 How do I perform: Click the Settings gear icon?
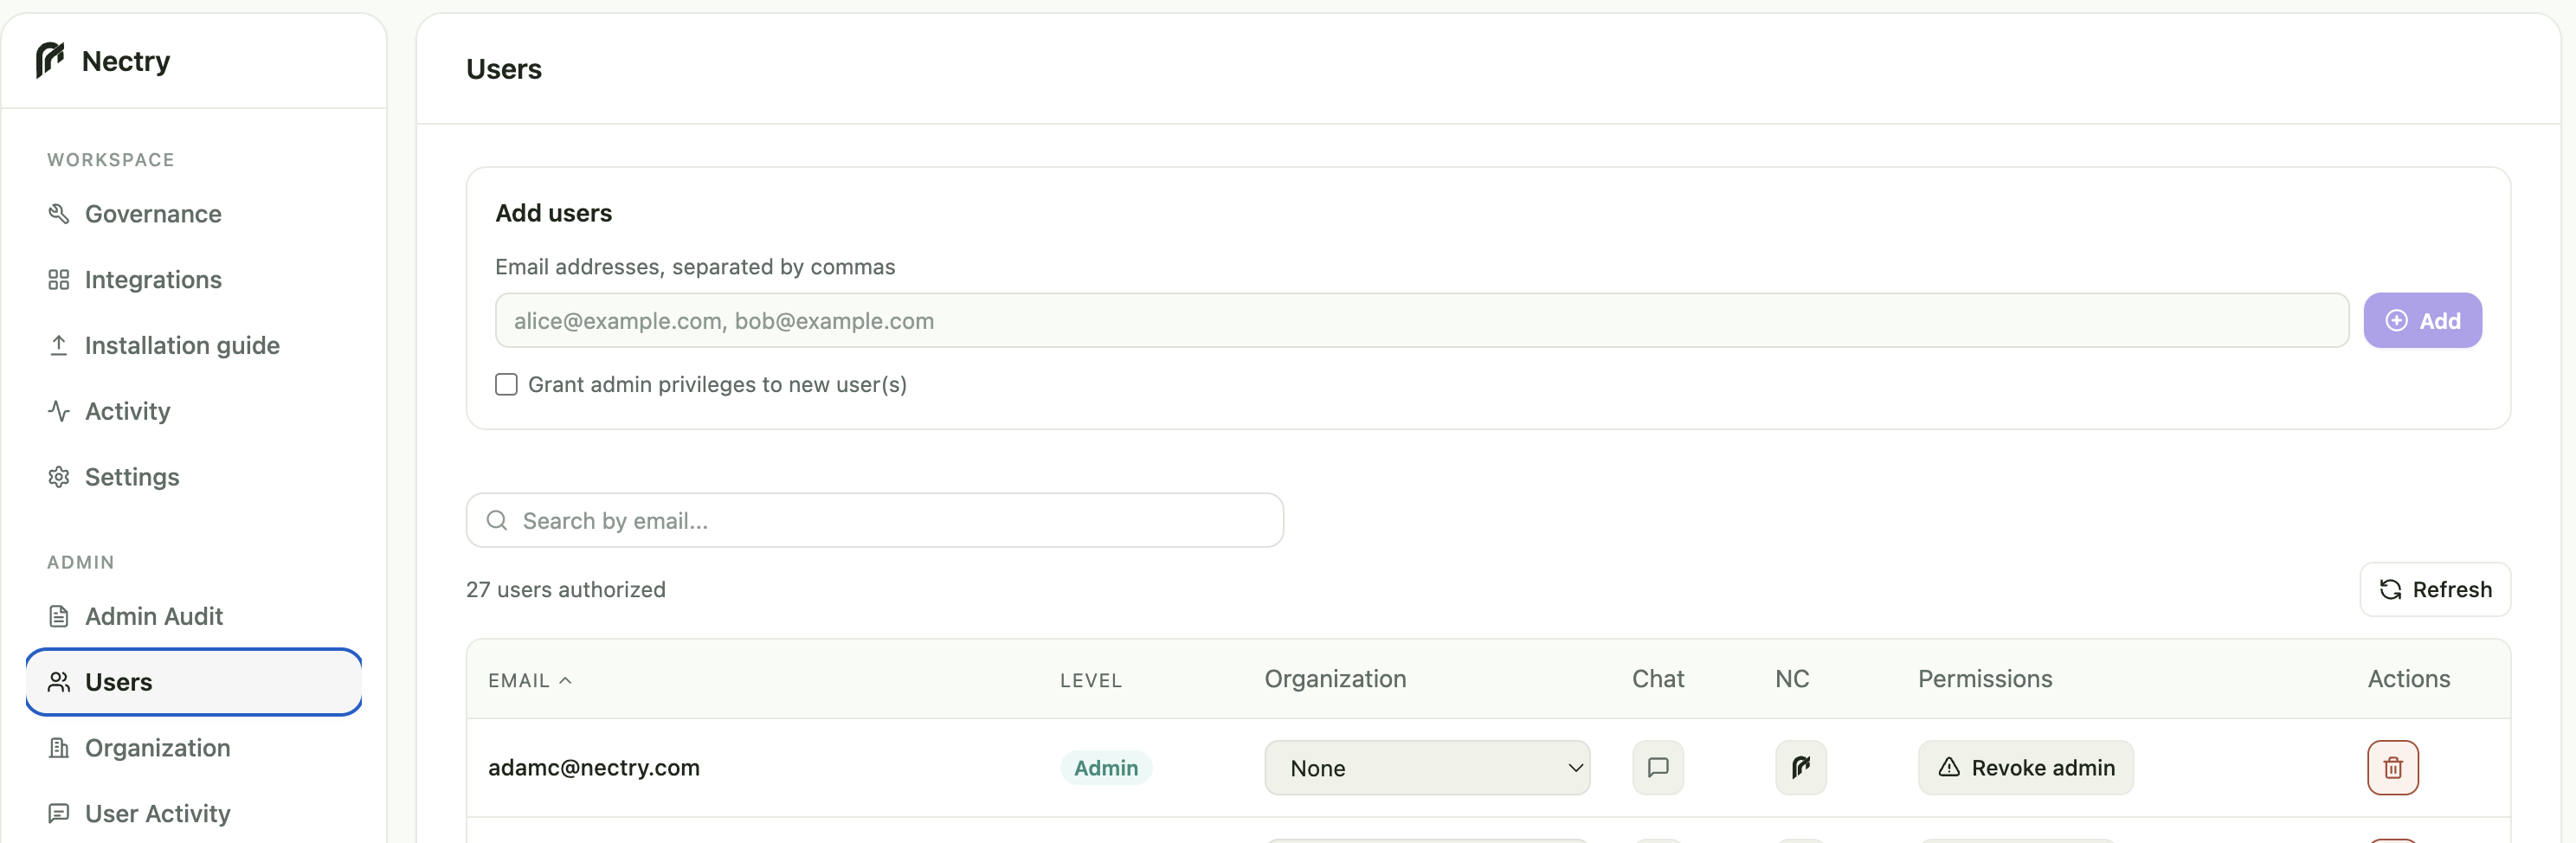[59, 478]
